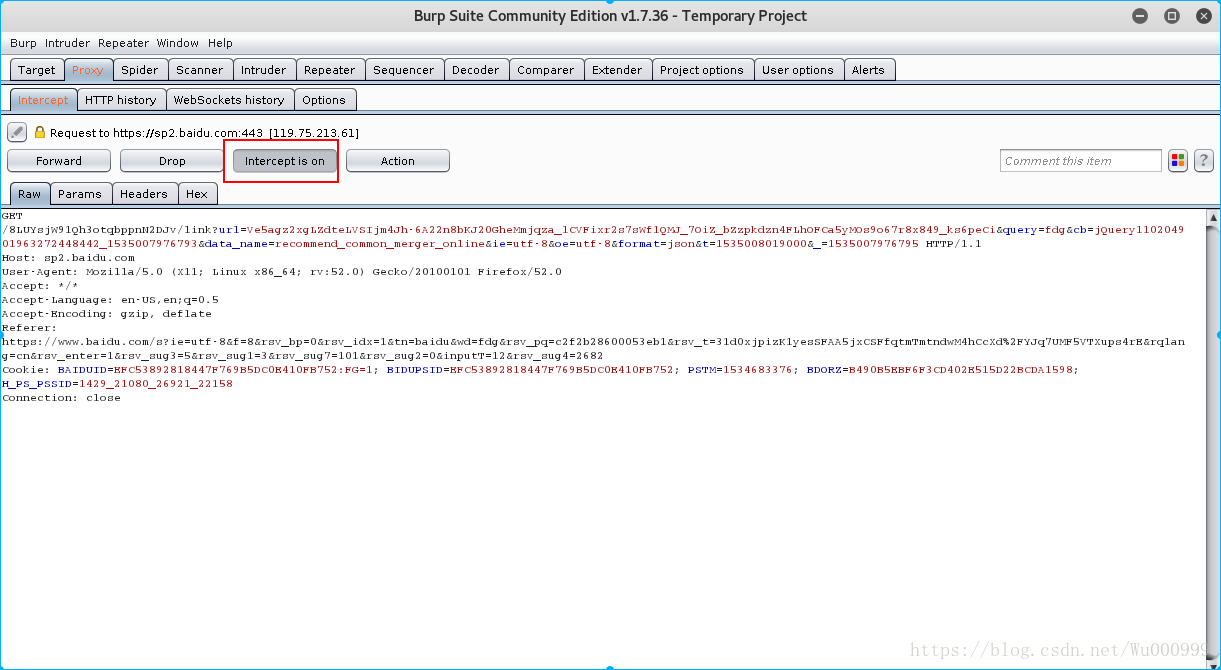Close the Burp Suite window
The height and width of the screenshot is (670, 1221).
pos(1202,16)
